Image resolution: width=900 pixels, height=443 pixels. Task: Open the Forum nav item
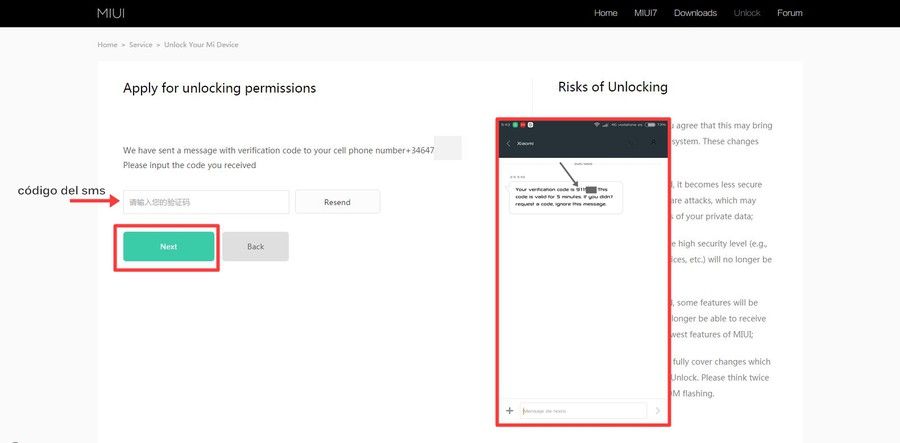(x=790, y=13)
